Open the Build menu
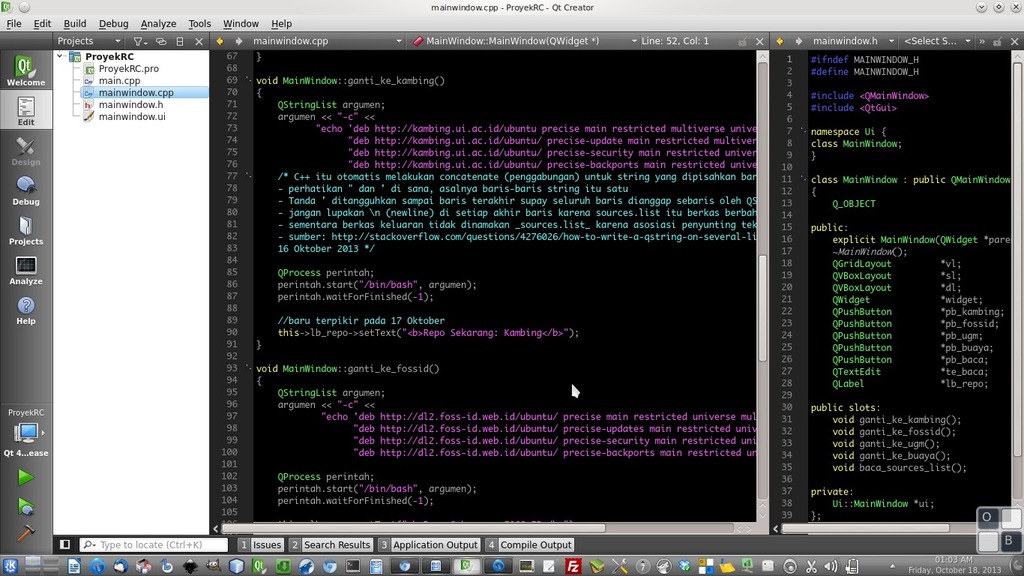The width and height of the screenshot is (1024, 576). [74, 23]
